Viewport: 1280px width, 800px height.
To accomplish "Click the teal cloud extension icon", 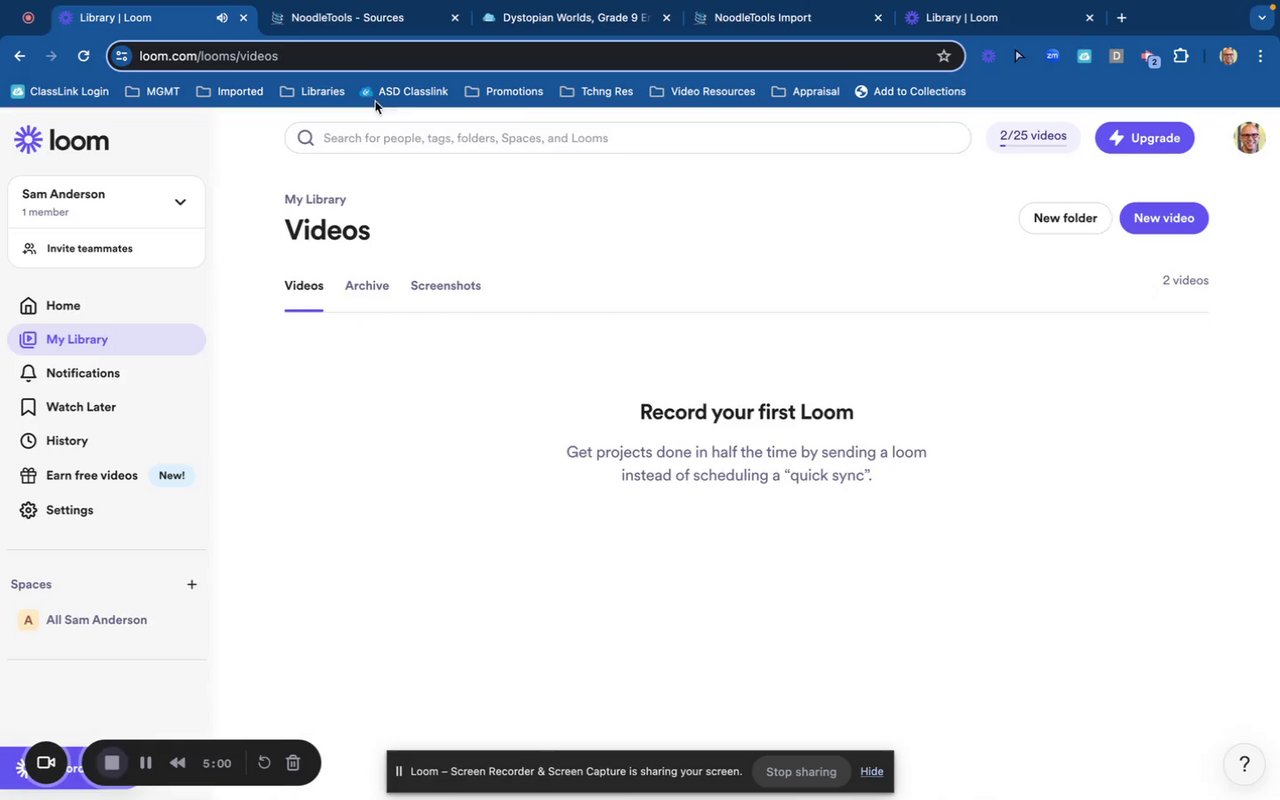I will pos(1084,56).
